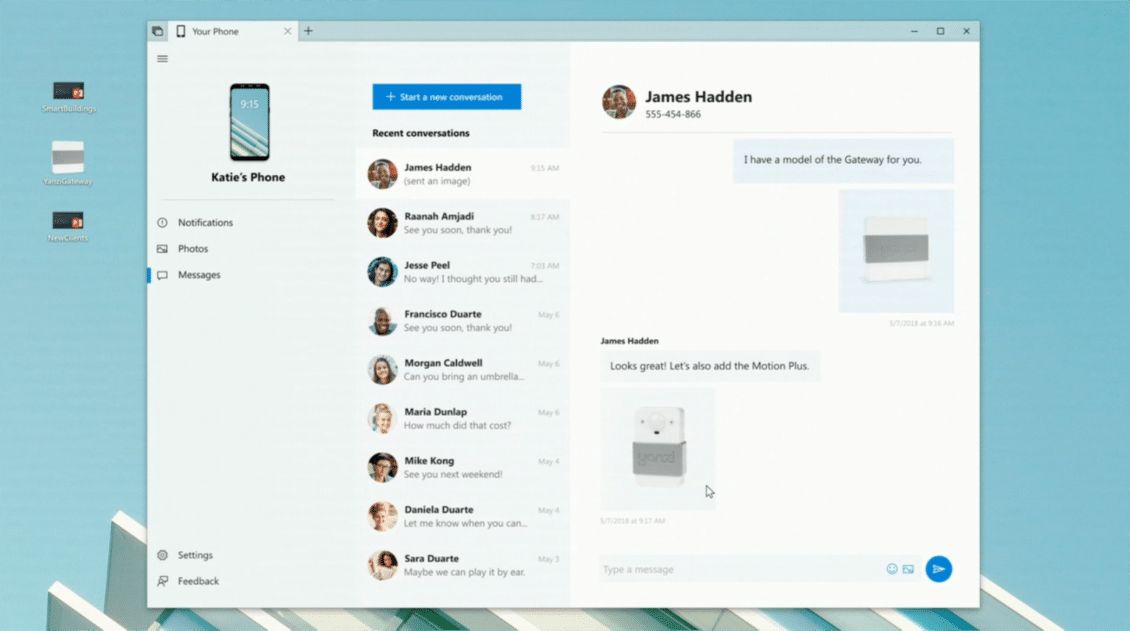Image resolution: width=1130 pixels, height=631 pixels.
Task: Open the sent Gateway model image
Action: pyautogui.click(x=896, y=250)
